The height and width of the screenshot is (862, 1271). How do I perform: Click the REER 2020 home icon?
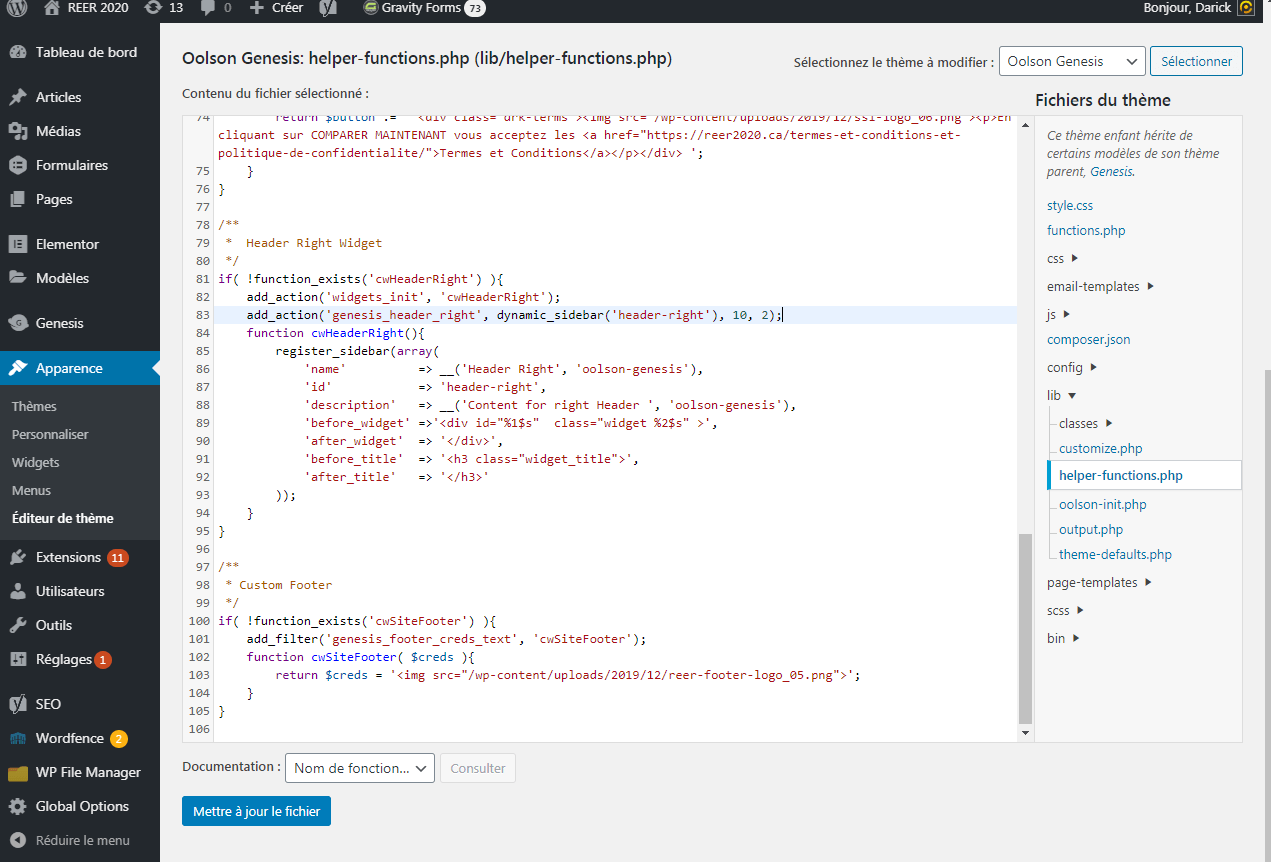[x=52, y=7]
